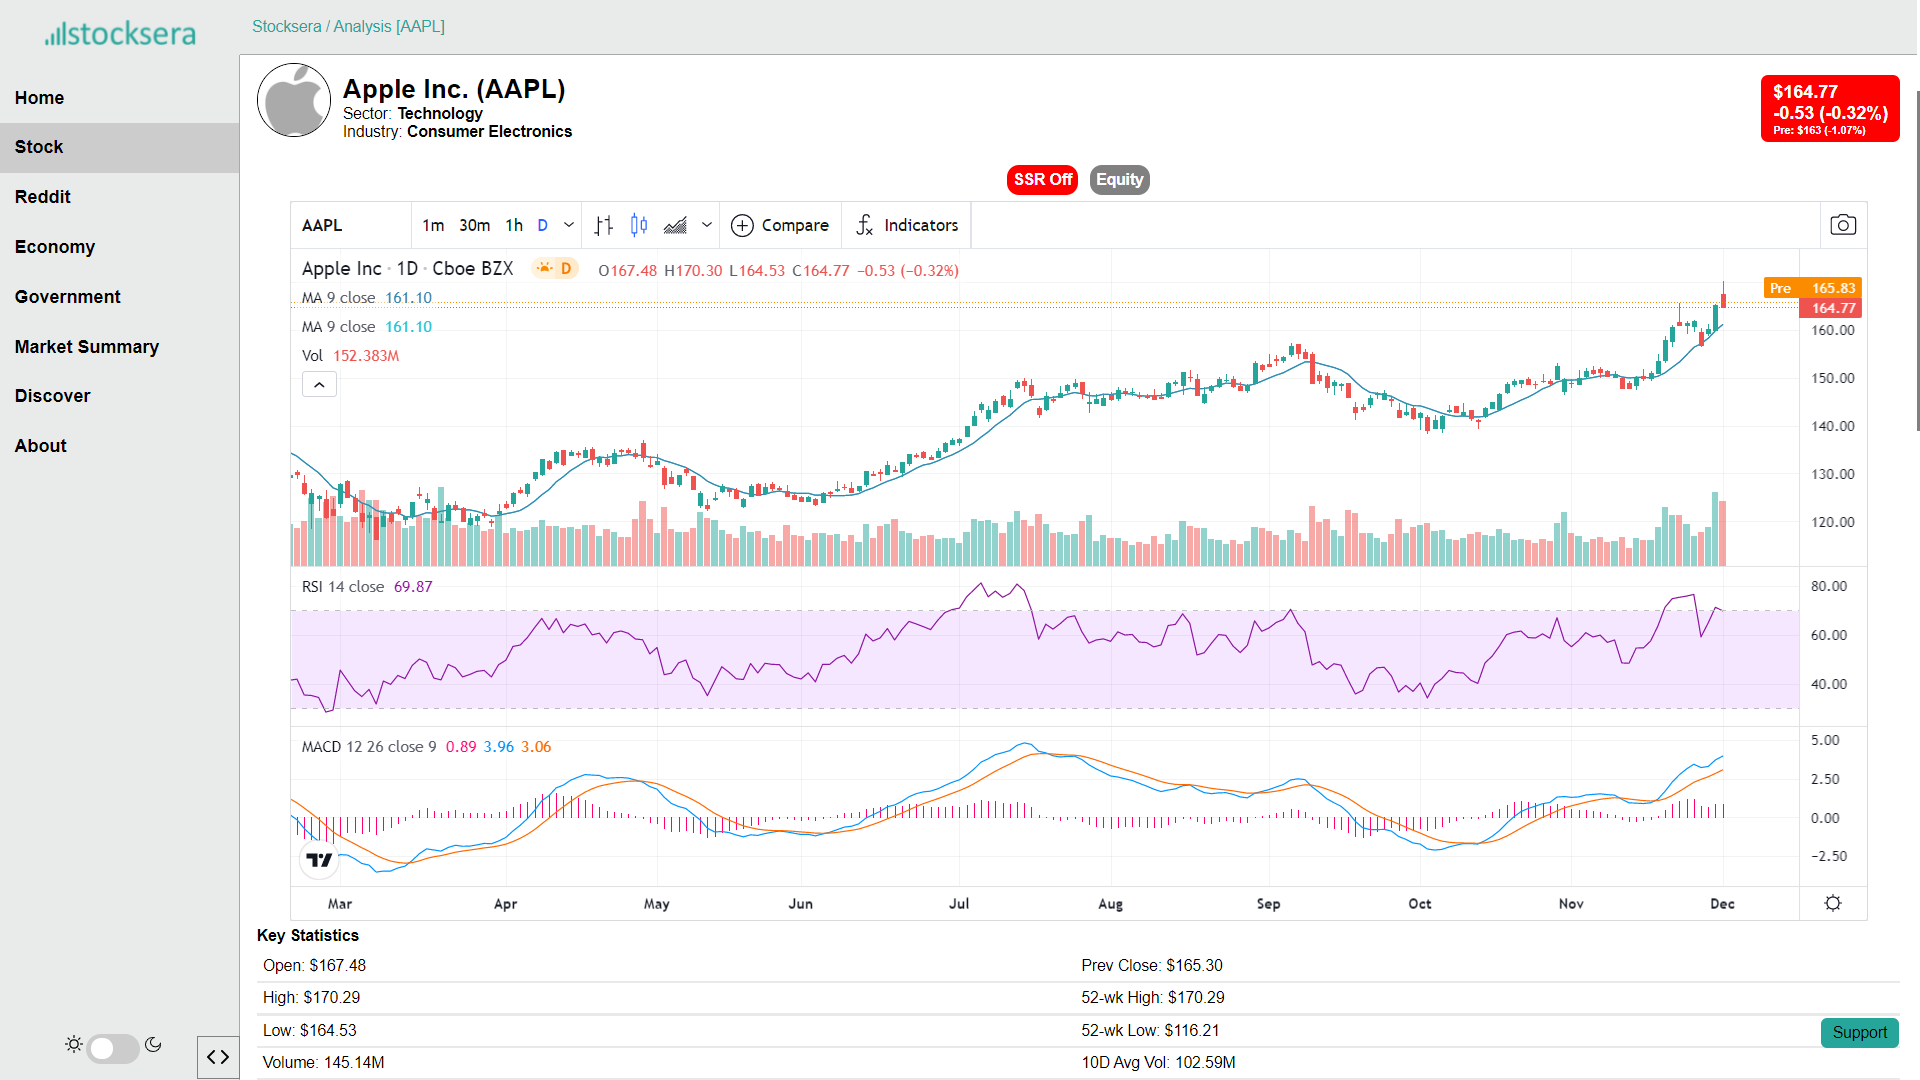Toggle dark mode switch
1920x1080 pixels.
point(112,1047)
